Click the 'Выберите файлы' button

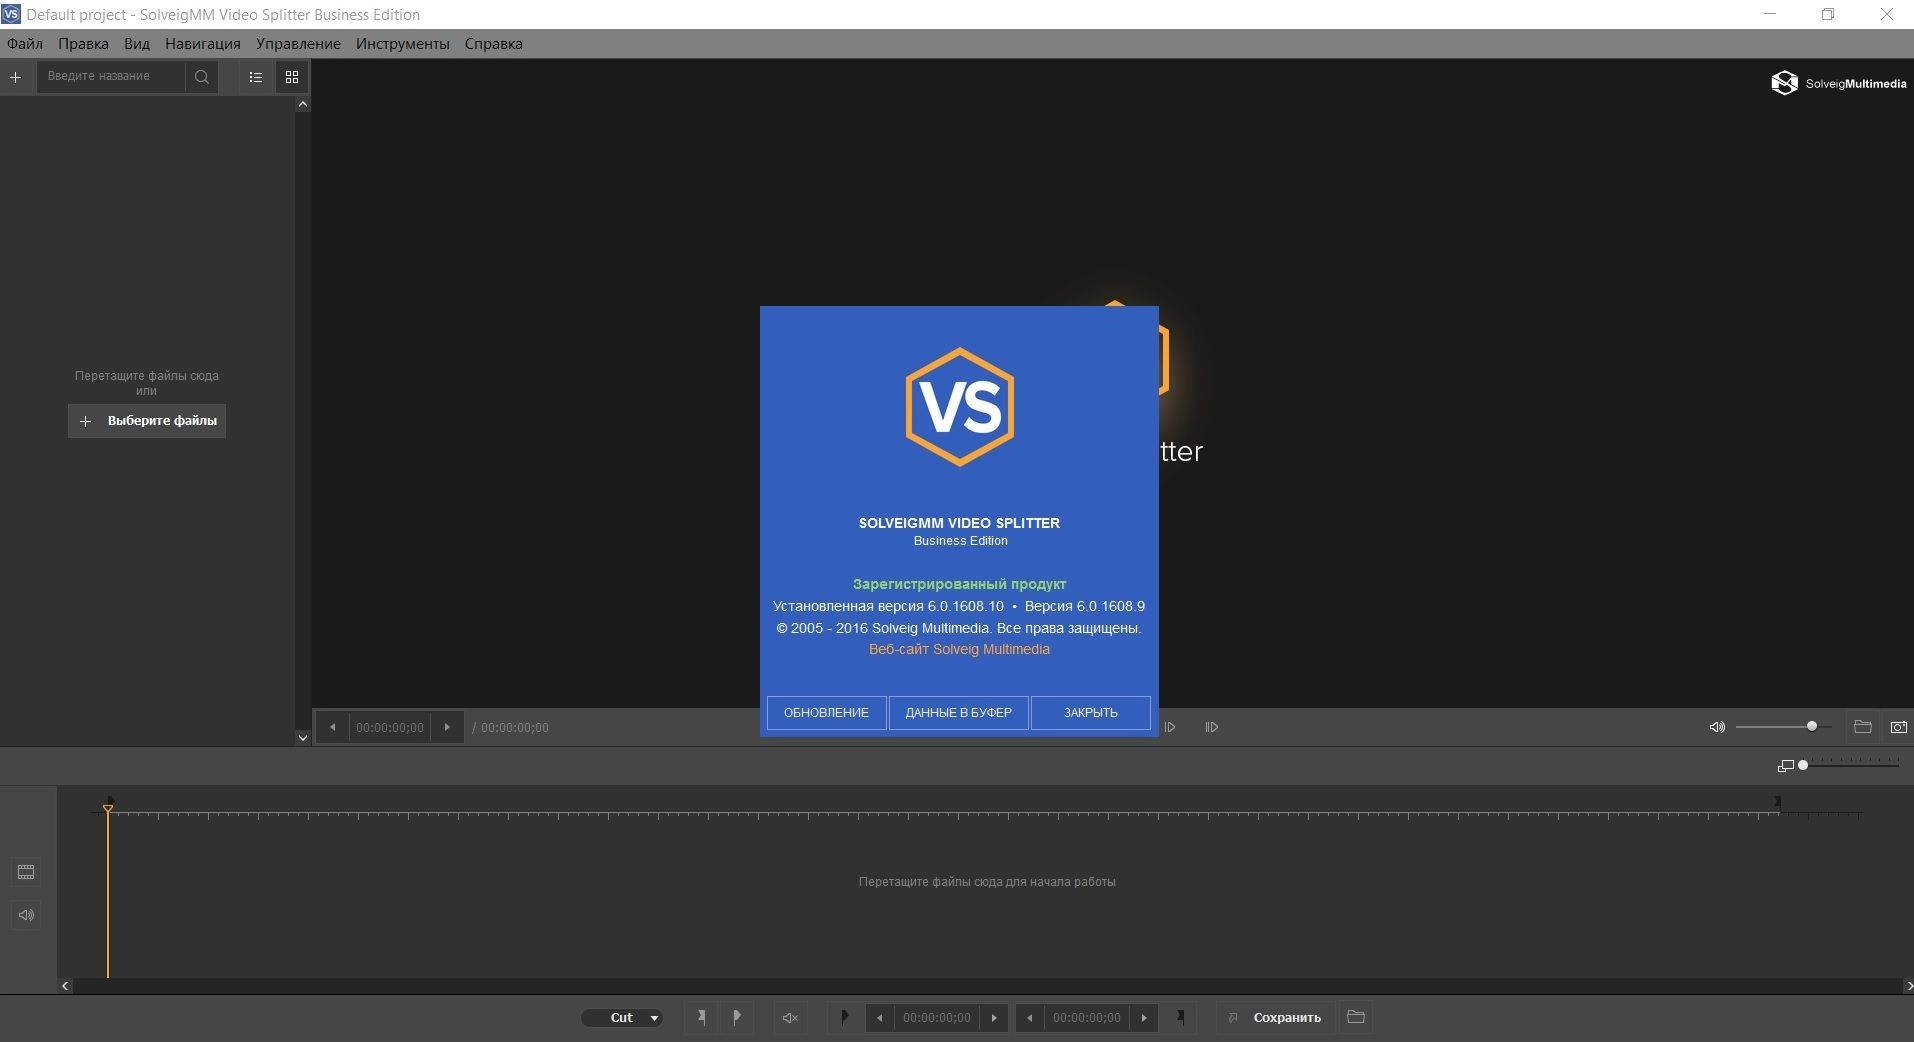pyautogui.click(x=147, y=421)
